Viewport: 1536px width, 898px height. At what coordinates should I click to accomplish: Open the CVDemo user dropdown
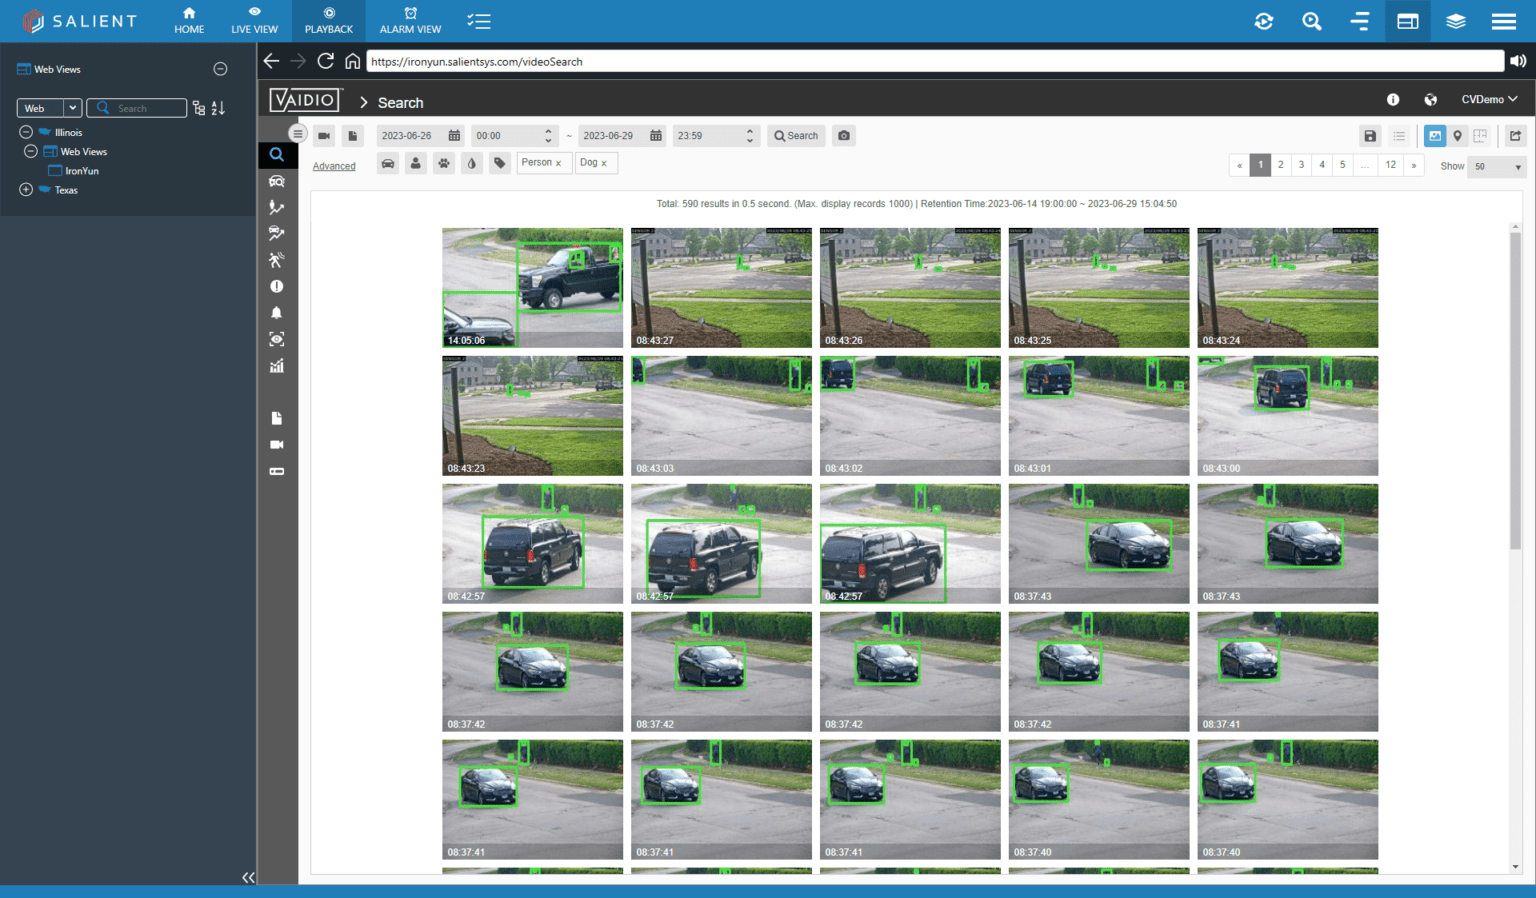tap(1489, 100)
